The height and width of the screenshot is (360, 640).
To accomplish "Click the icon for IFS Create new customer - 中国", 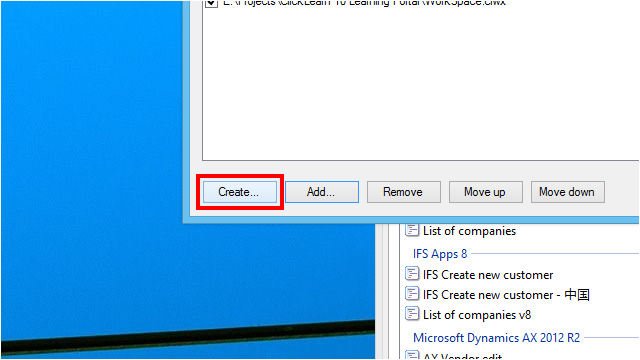I will pyautogui.click(x=412, y=293).
